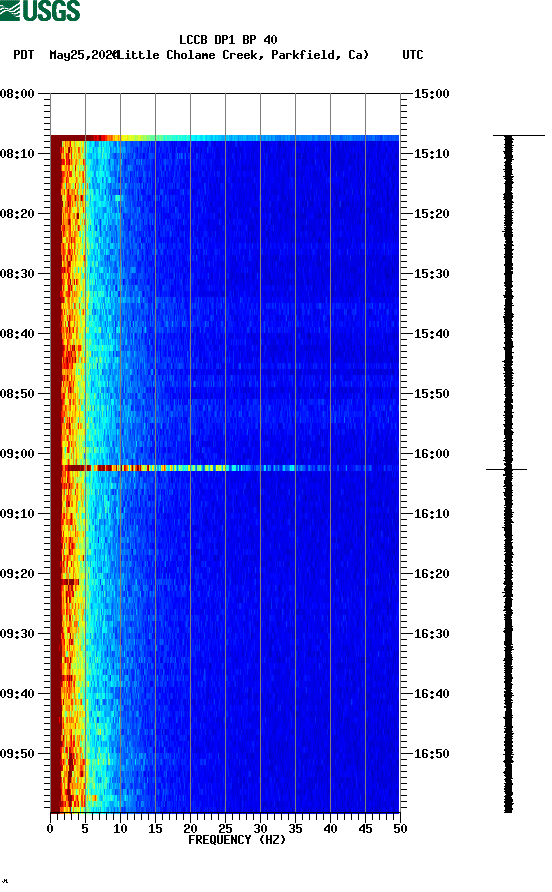The image size is (552, 892).
Task: Click the vertical seismogram waveform trace
Action: pos(508,474)
